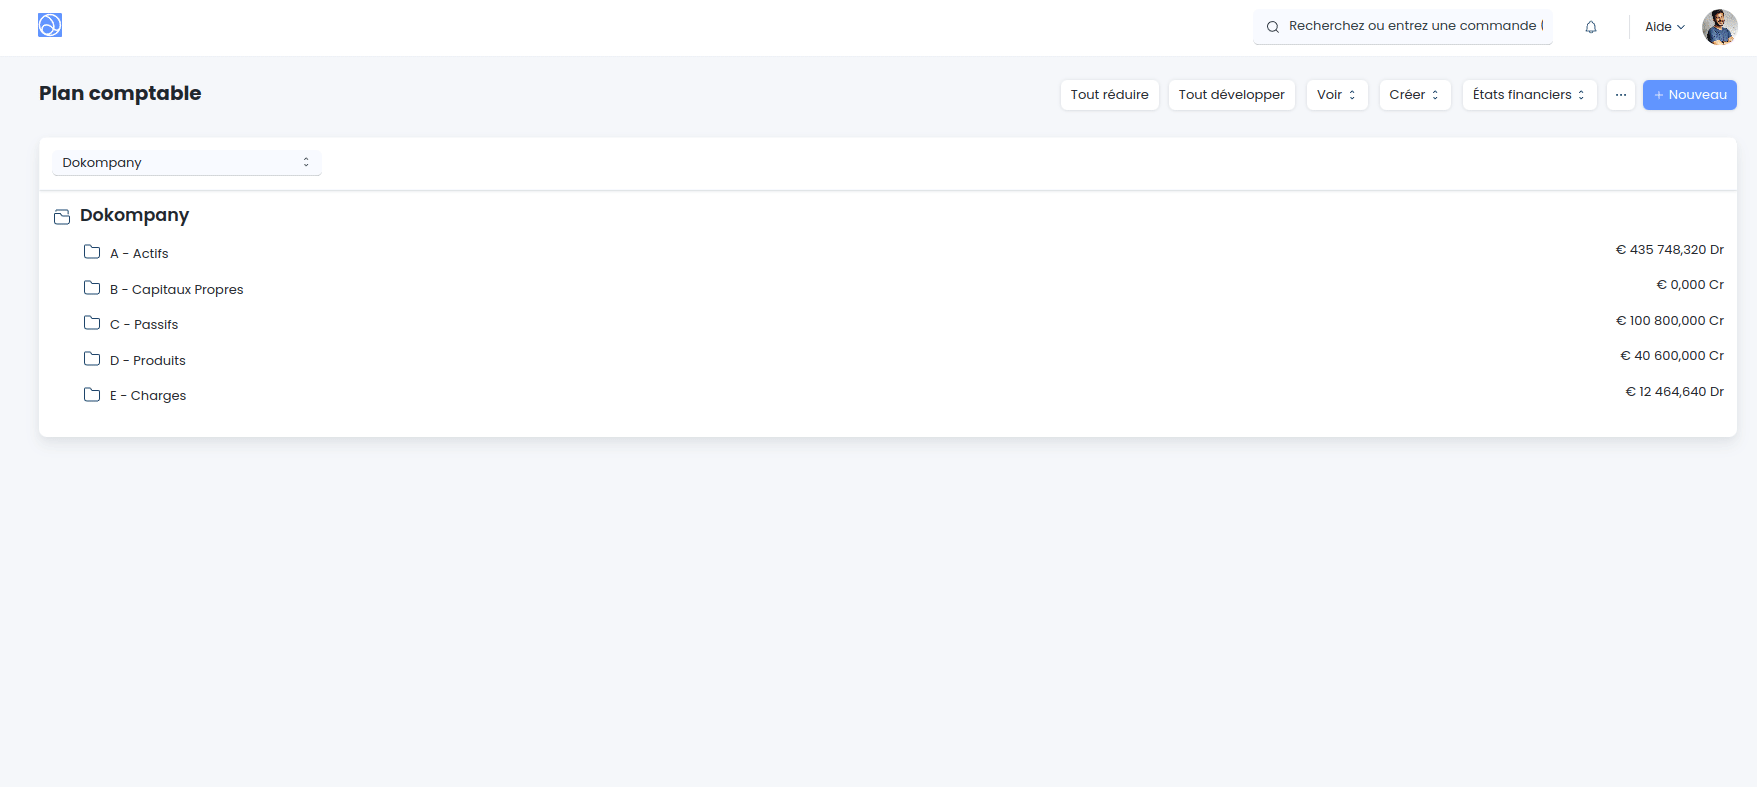Click the folder icon beside B - Capitaux Propres

[x=92, y=288]
